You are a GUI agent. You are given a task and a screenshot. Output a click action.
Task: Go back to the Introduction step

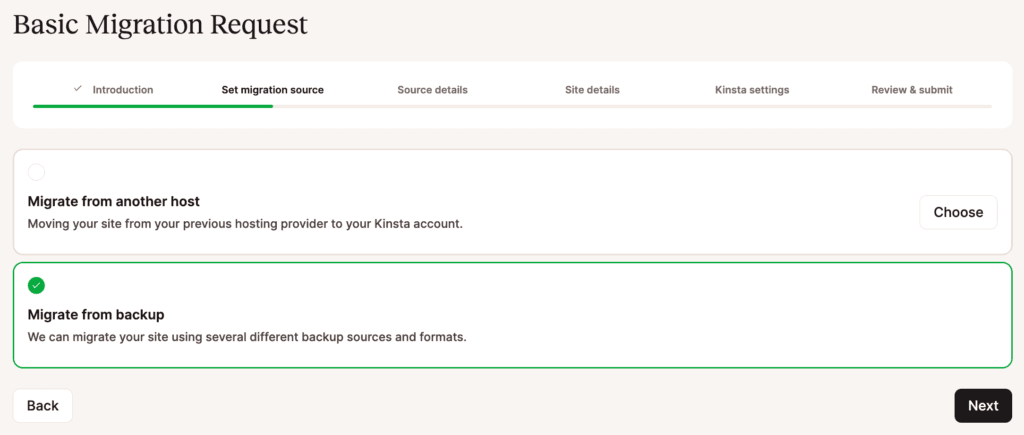pyautogui.click(x=122, y=90)
